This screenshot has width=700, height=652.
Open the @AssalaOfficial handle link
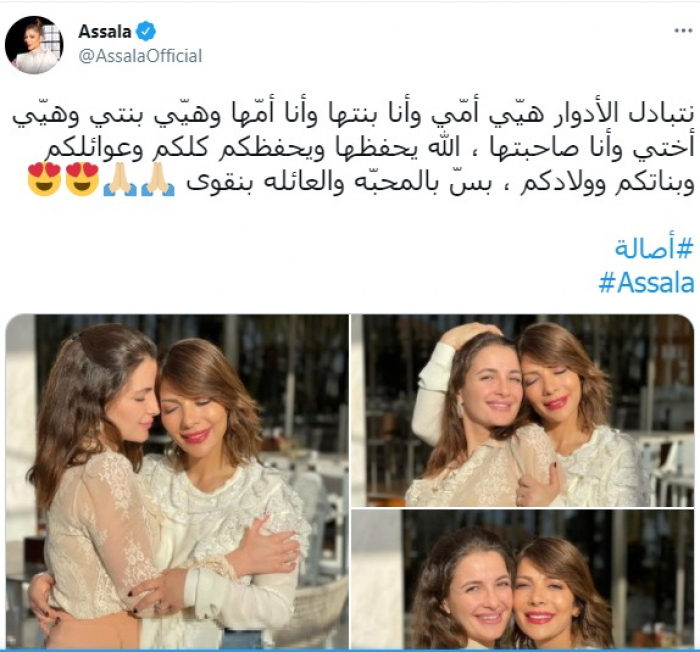pyautogui.click(x=140, y=56)
